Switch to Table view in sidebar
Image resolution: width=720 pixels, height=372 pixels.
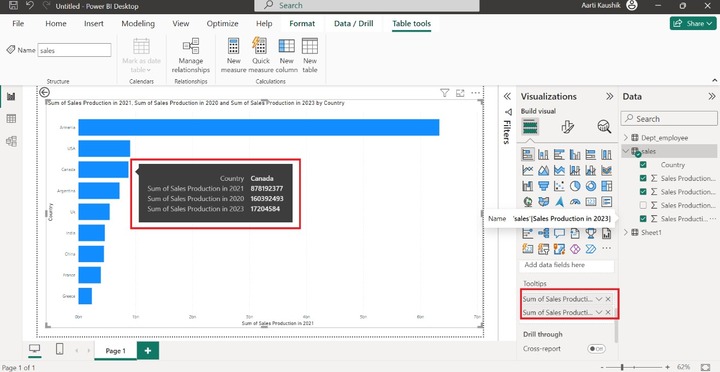11,119
